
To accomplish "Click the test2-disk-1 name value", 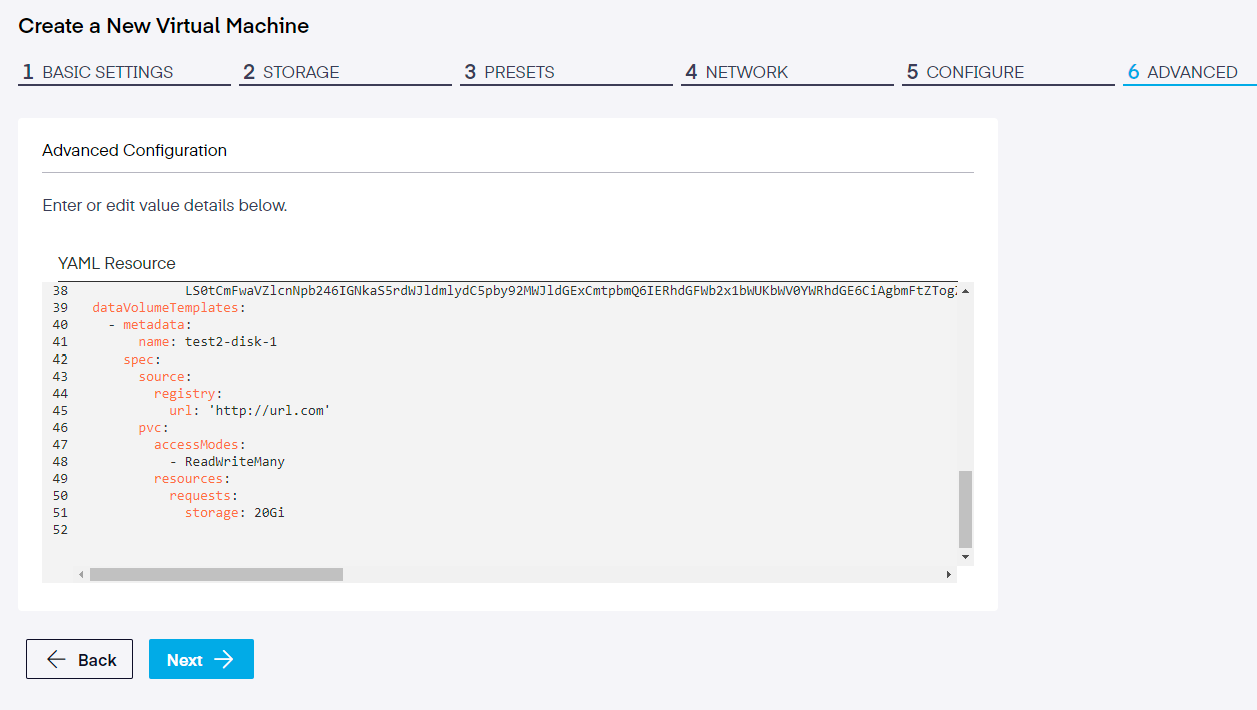I will point(230,342).
